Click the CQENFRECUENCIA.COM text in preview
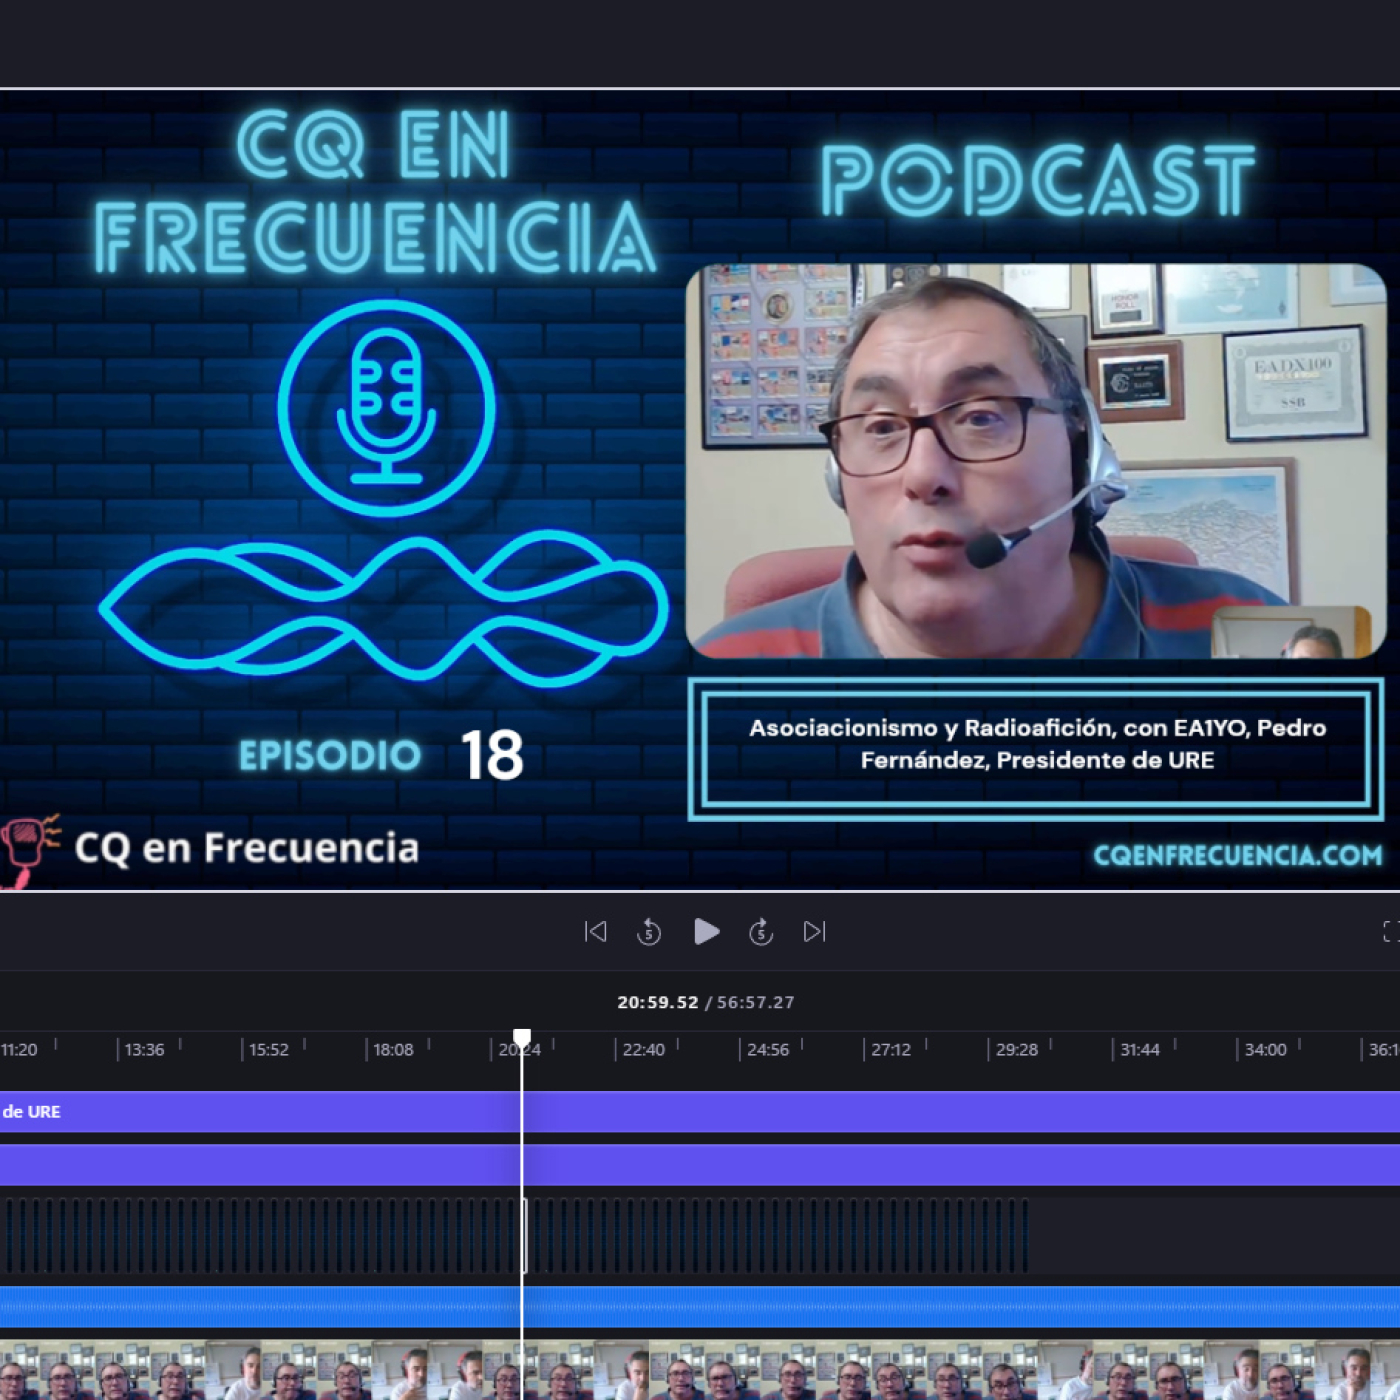Image resolution: width=1400 pixels, height=1400 pixels. tap(1238, 855)
